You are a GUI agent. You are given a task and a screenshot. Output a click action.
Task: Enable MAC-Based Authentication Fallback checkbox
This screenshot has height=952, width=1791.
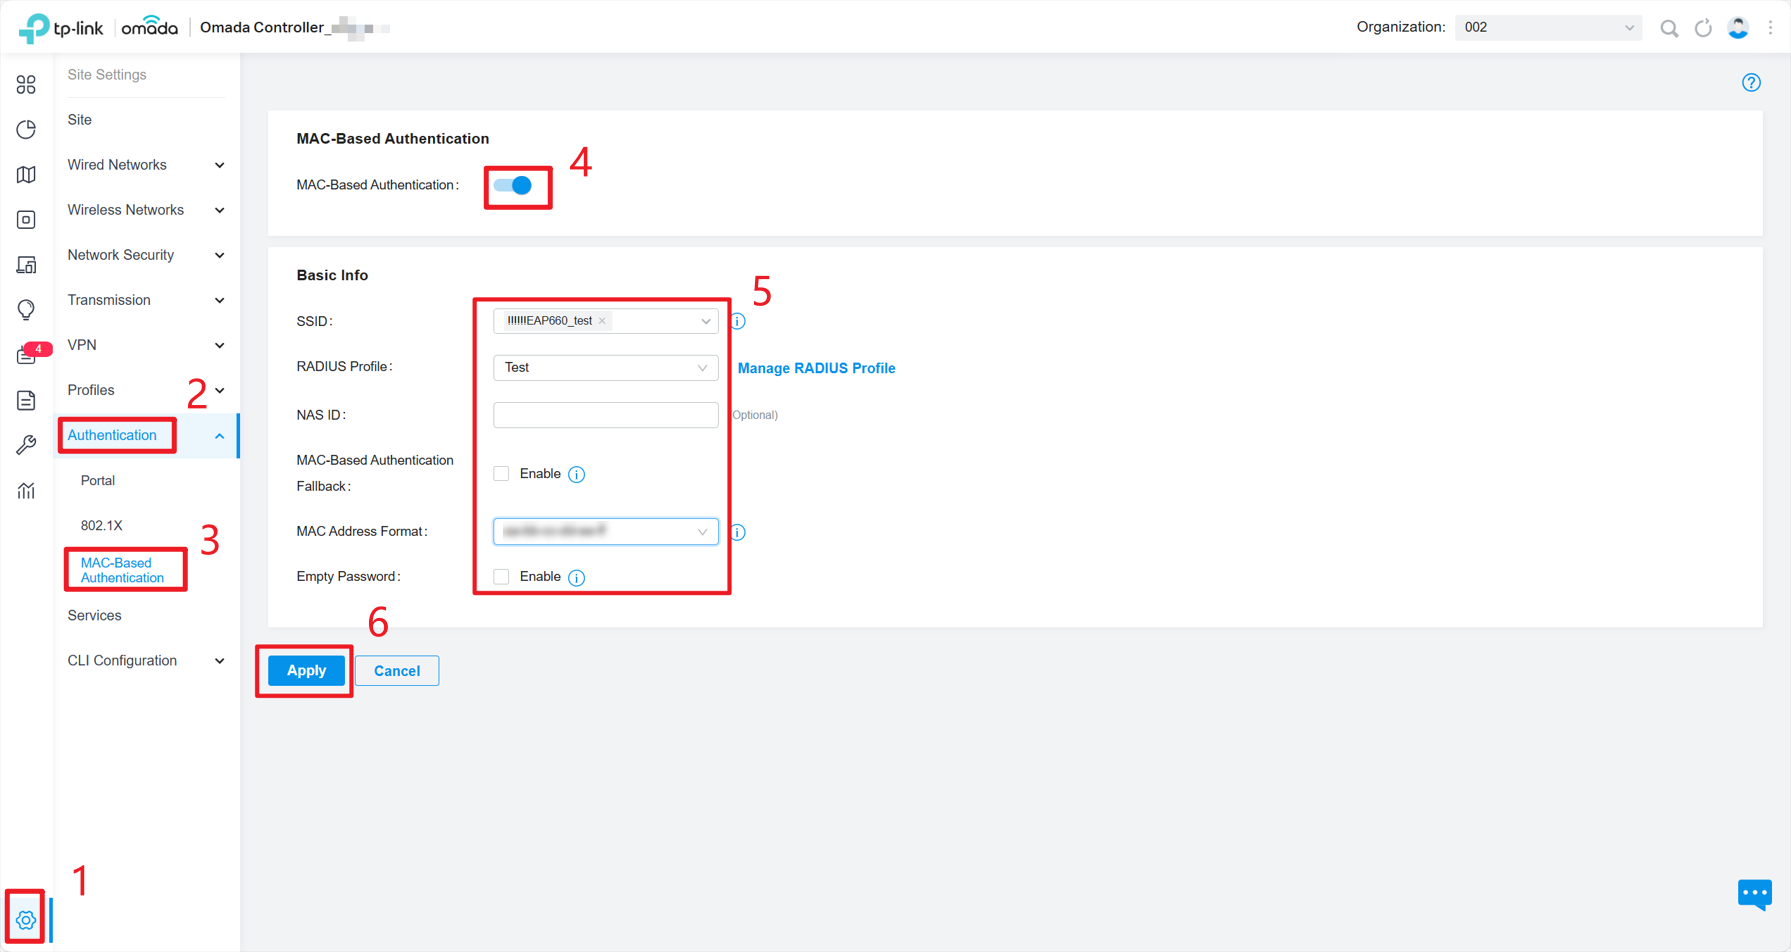[501, 473]
